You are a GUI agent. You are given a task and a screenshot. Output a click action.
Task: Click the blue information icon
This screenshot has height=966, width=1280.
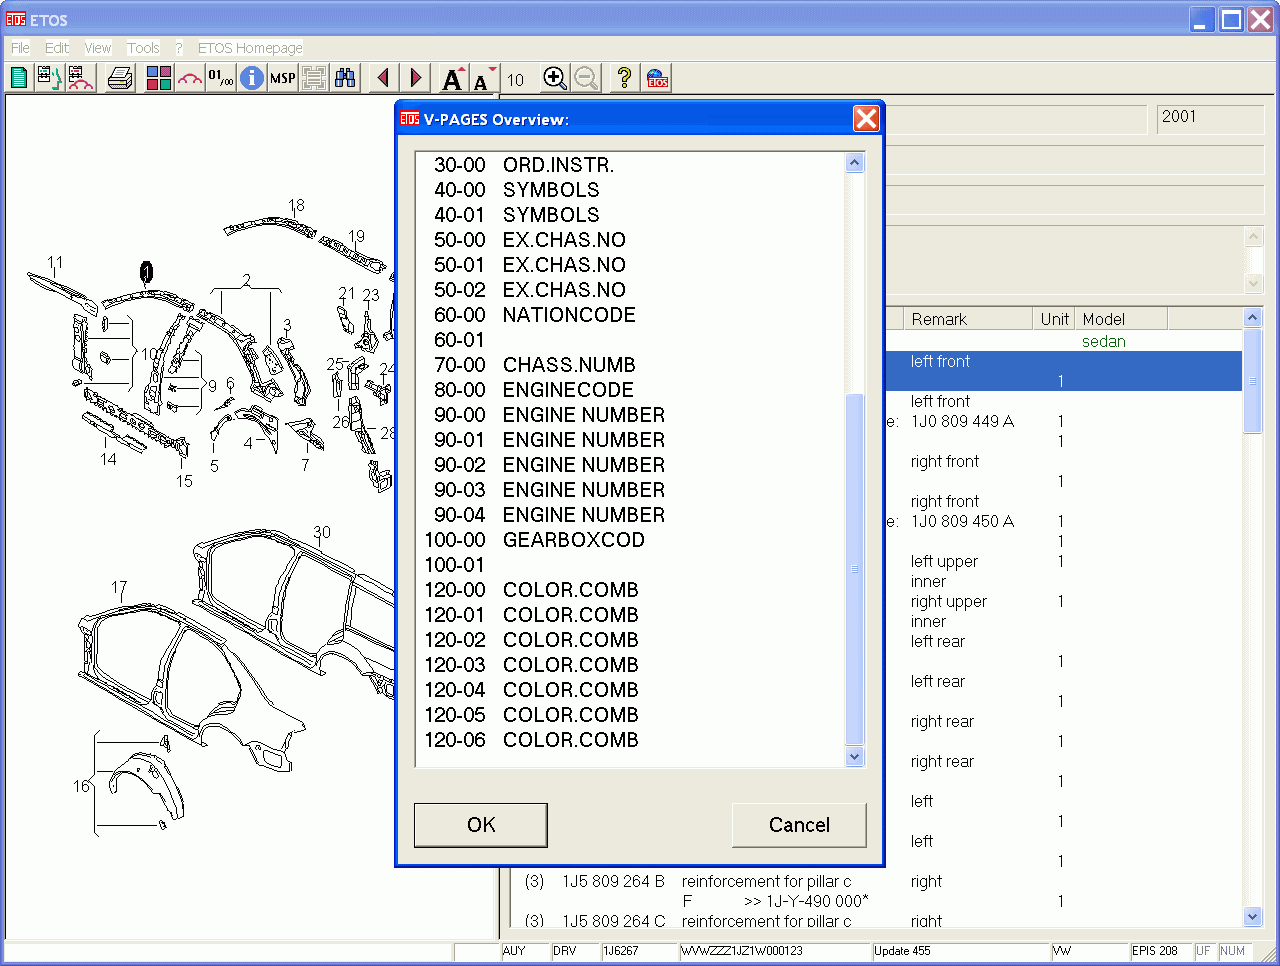(252, 78)
